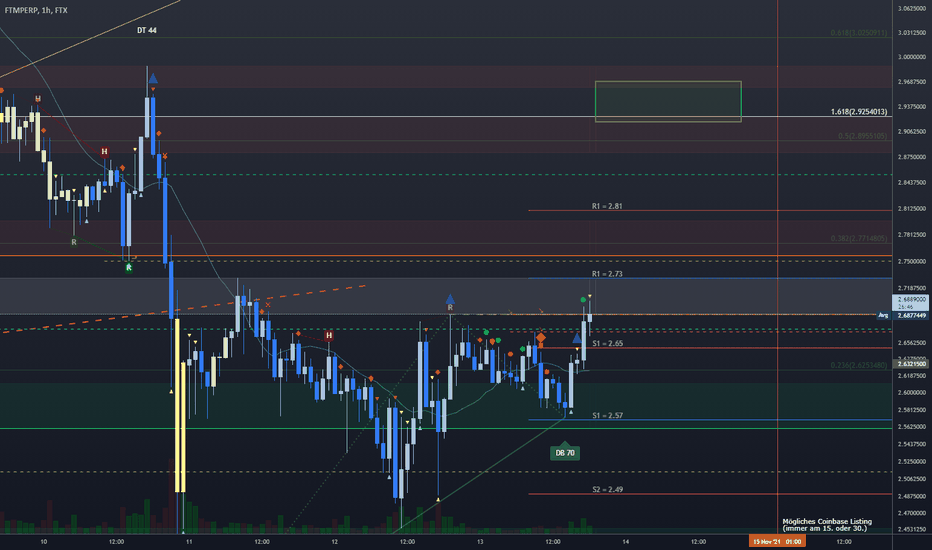Click the 15 Nov '21 01:00 date marker
932x550 pixels.
[777, 541]
